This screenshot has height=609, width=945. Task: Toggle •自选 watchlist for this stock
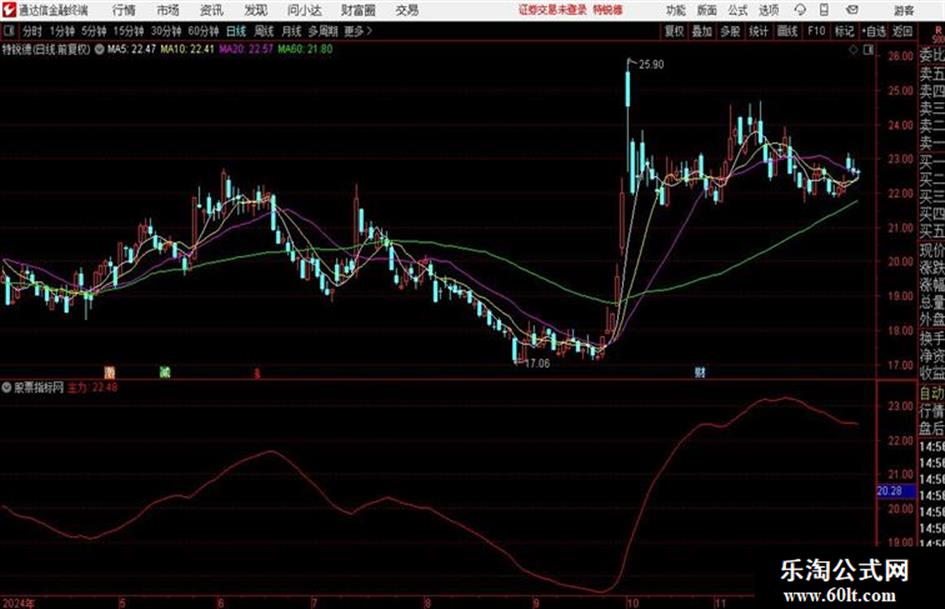[x=874, y=31]
